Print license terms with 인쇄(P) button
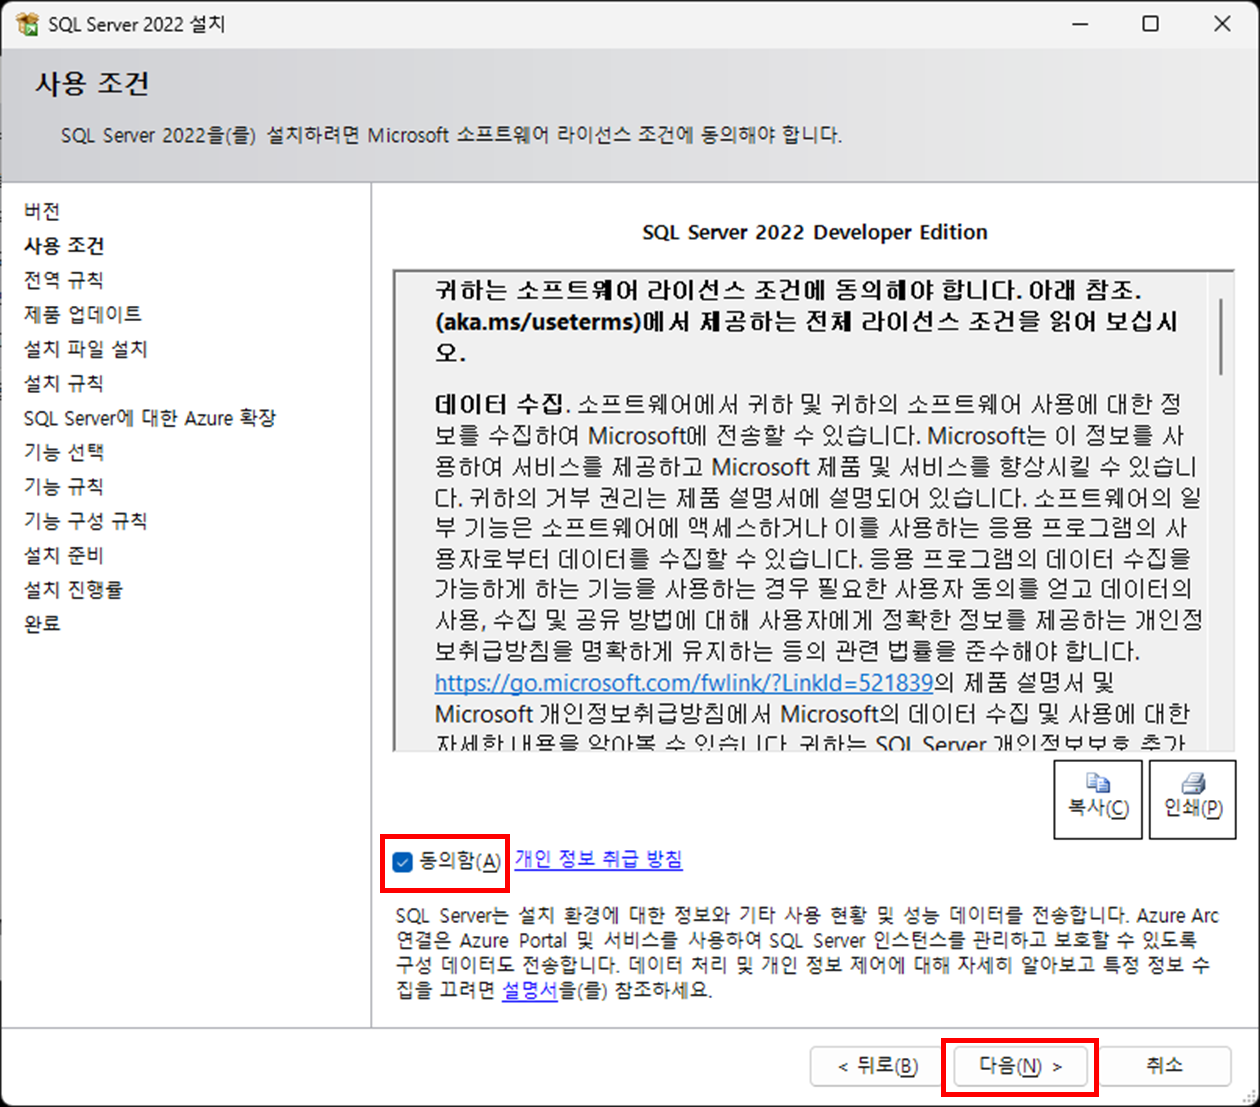Image resolution: width=1260 pixels, height=1107 pixels. [x=1193, y=799]
